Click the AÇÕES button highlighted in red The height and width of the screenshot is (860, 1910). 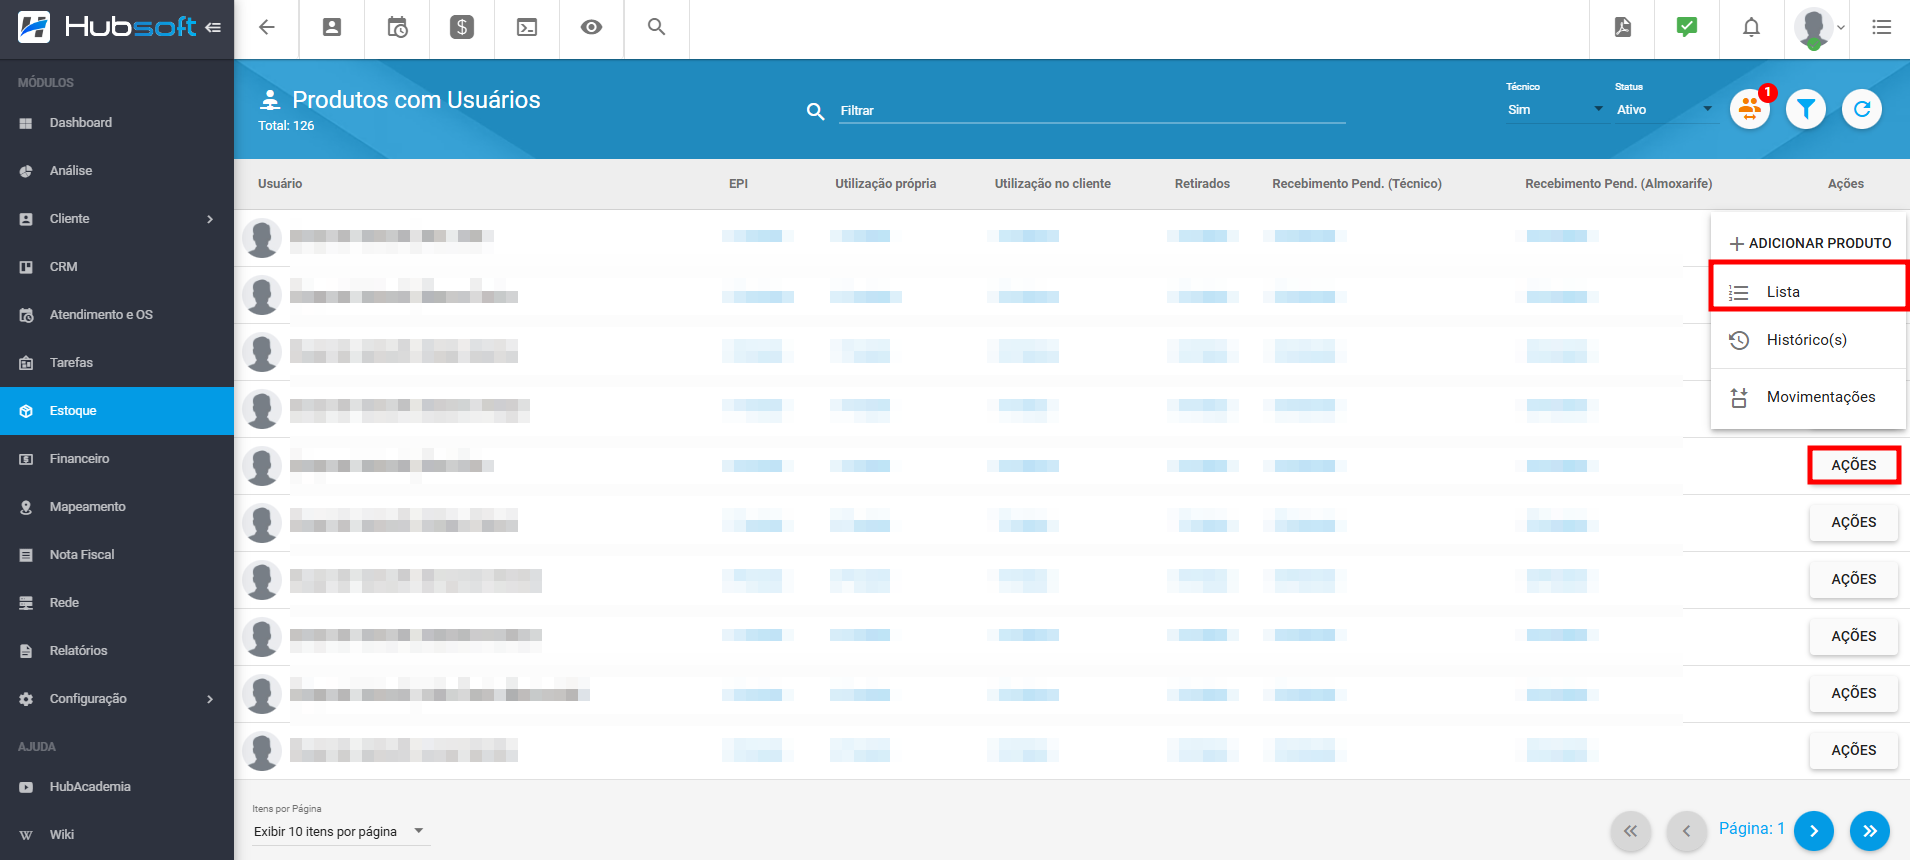[1854, 465]
